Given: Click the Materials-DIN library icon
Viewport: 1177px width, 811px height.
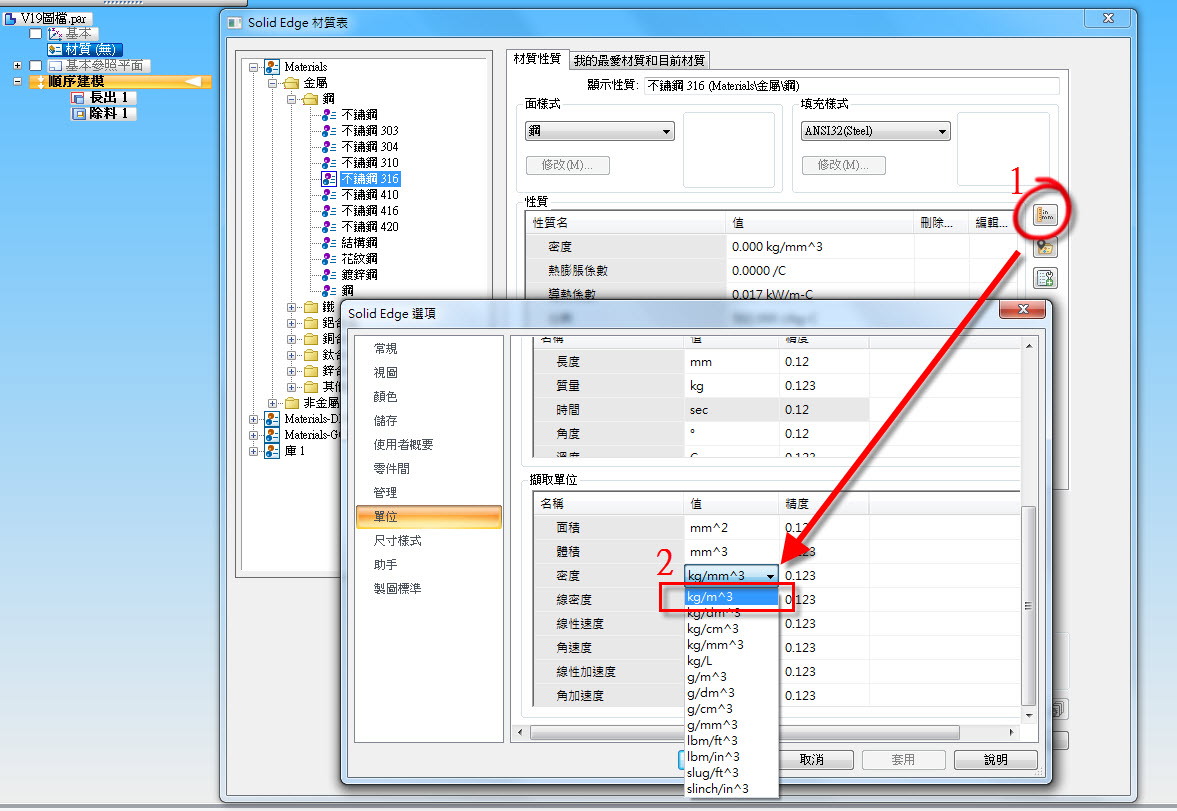Looking at the screenshot, I should (272, 419).
